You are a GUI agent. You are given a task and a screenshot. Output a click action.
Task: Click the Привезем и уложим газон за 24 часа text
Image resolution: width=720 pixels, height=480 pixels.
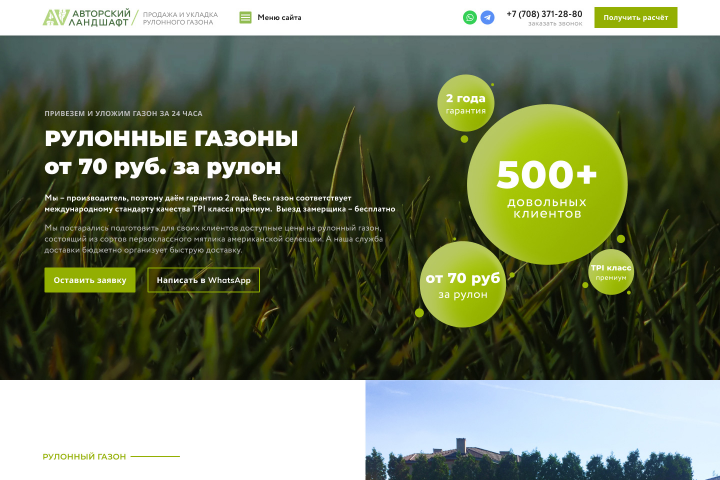[x=124, y=113]
